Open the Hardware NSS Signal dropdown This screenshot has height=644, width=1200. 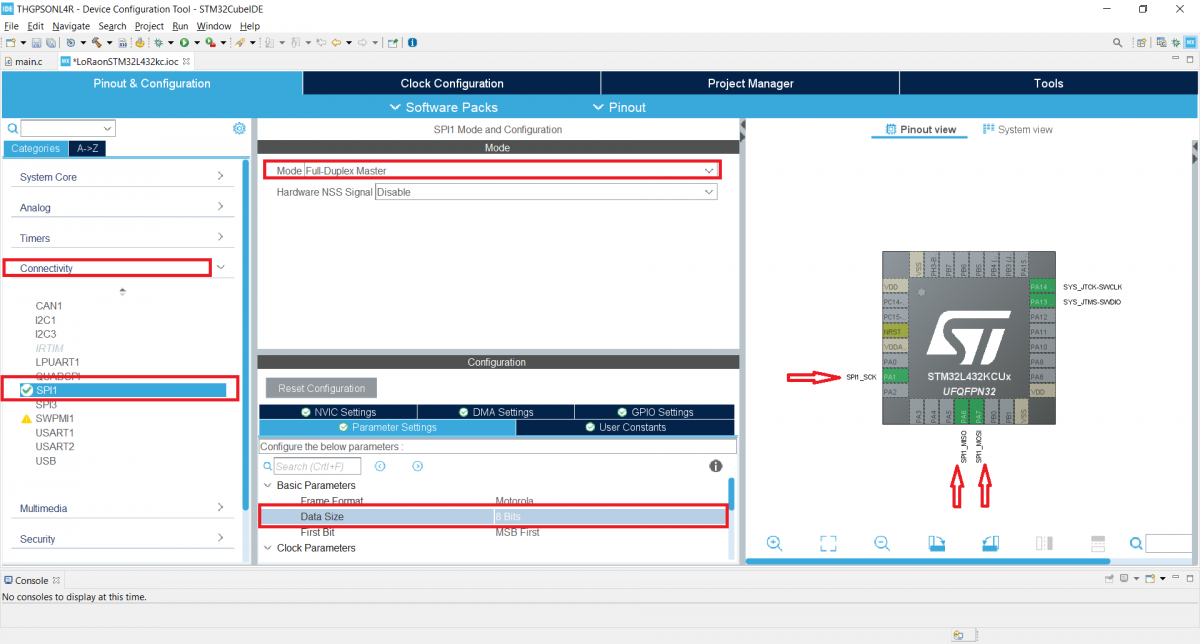point(545,192)
